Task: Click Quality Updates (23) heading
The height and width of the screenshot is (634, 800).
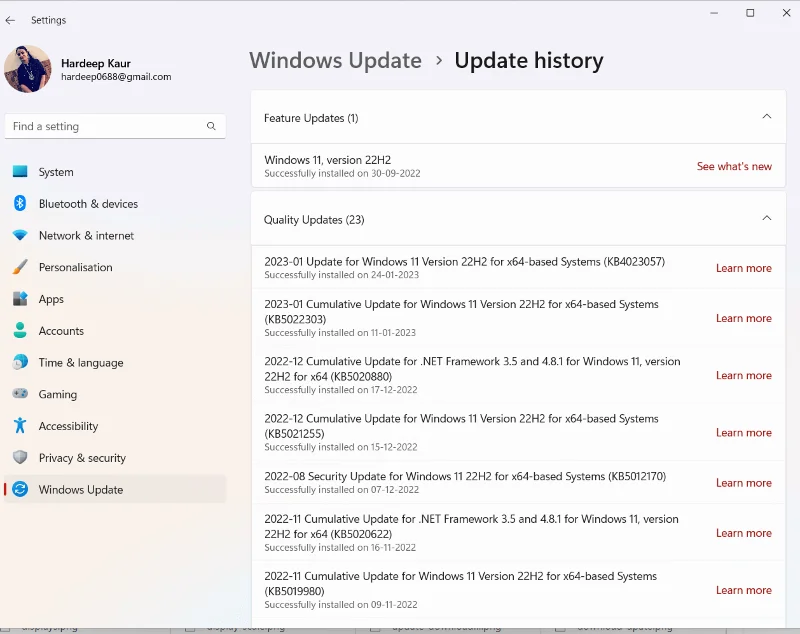Action: [x=314, y=220]
